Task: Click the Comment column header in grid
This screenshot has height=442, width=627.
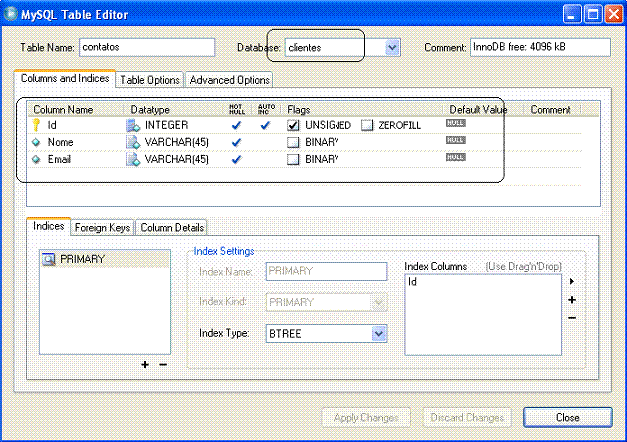Action: point(550,110)
